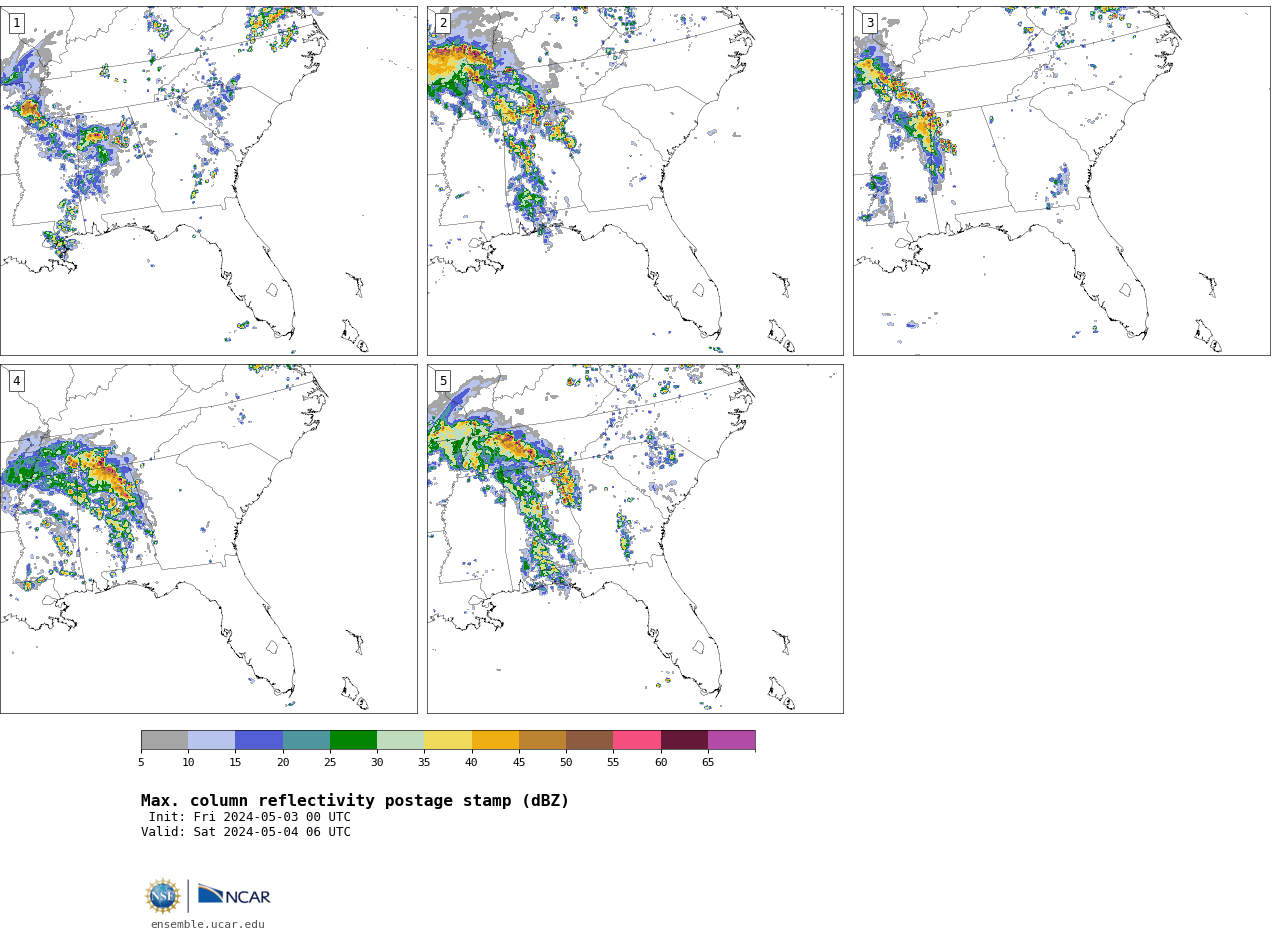Click the Valid: Sat 2024-05-04 06 UTC text
The height and width of the screenshot is (936, 1280).
246,832
